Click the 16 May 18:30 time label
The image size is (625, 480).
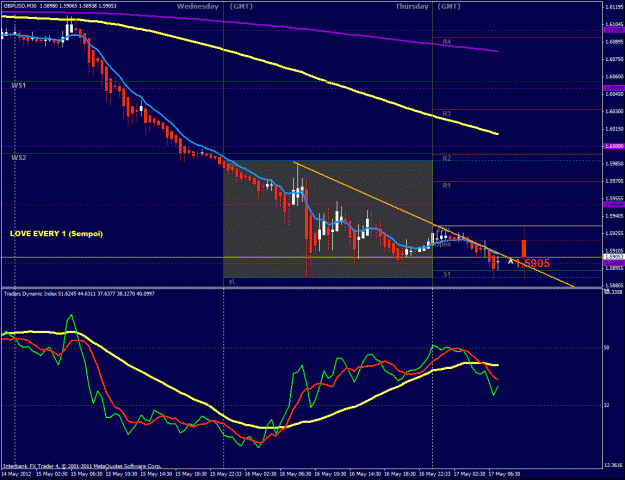coord(399,474)
